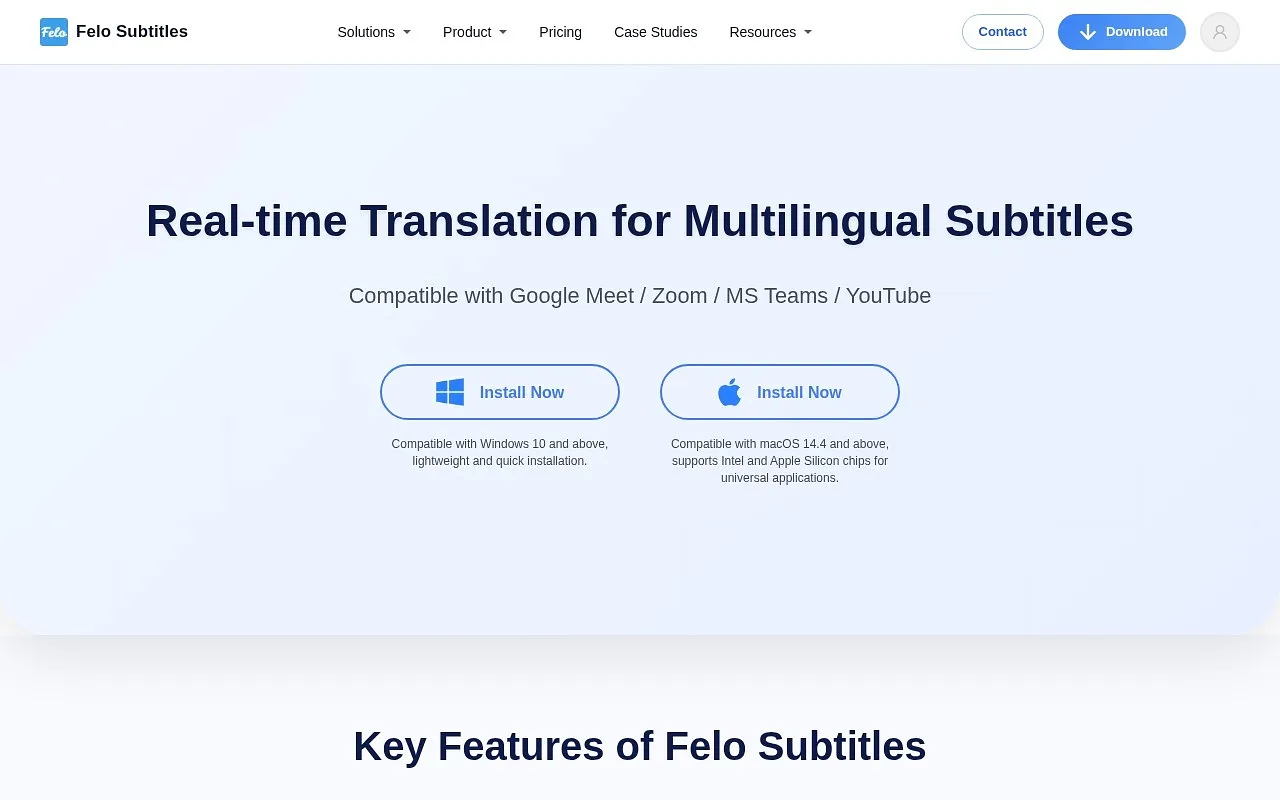The width and height of the screenshot is (1280, 800).
Task: Click the Contact button
Action: coord(1003,32)
